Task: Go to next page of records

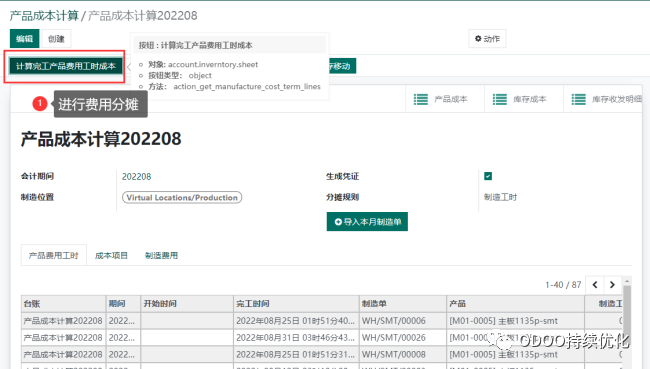Action: tap(612, 285)
